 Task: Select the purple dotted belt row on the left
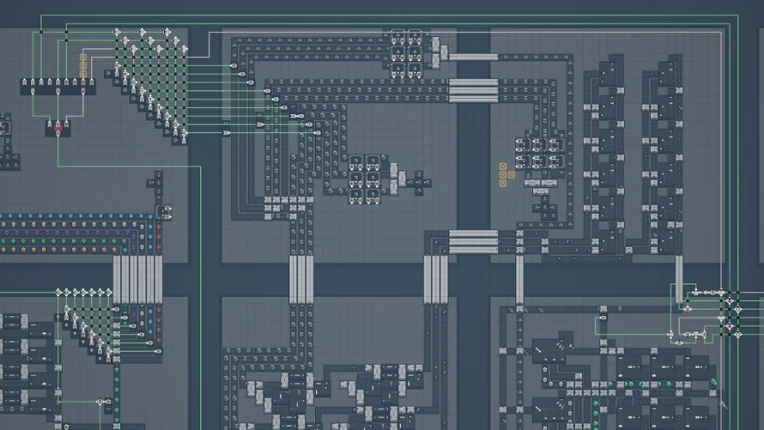pyautogui.click(x=66, y=233)
